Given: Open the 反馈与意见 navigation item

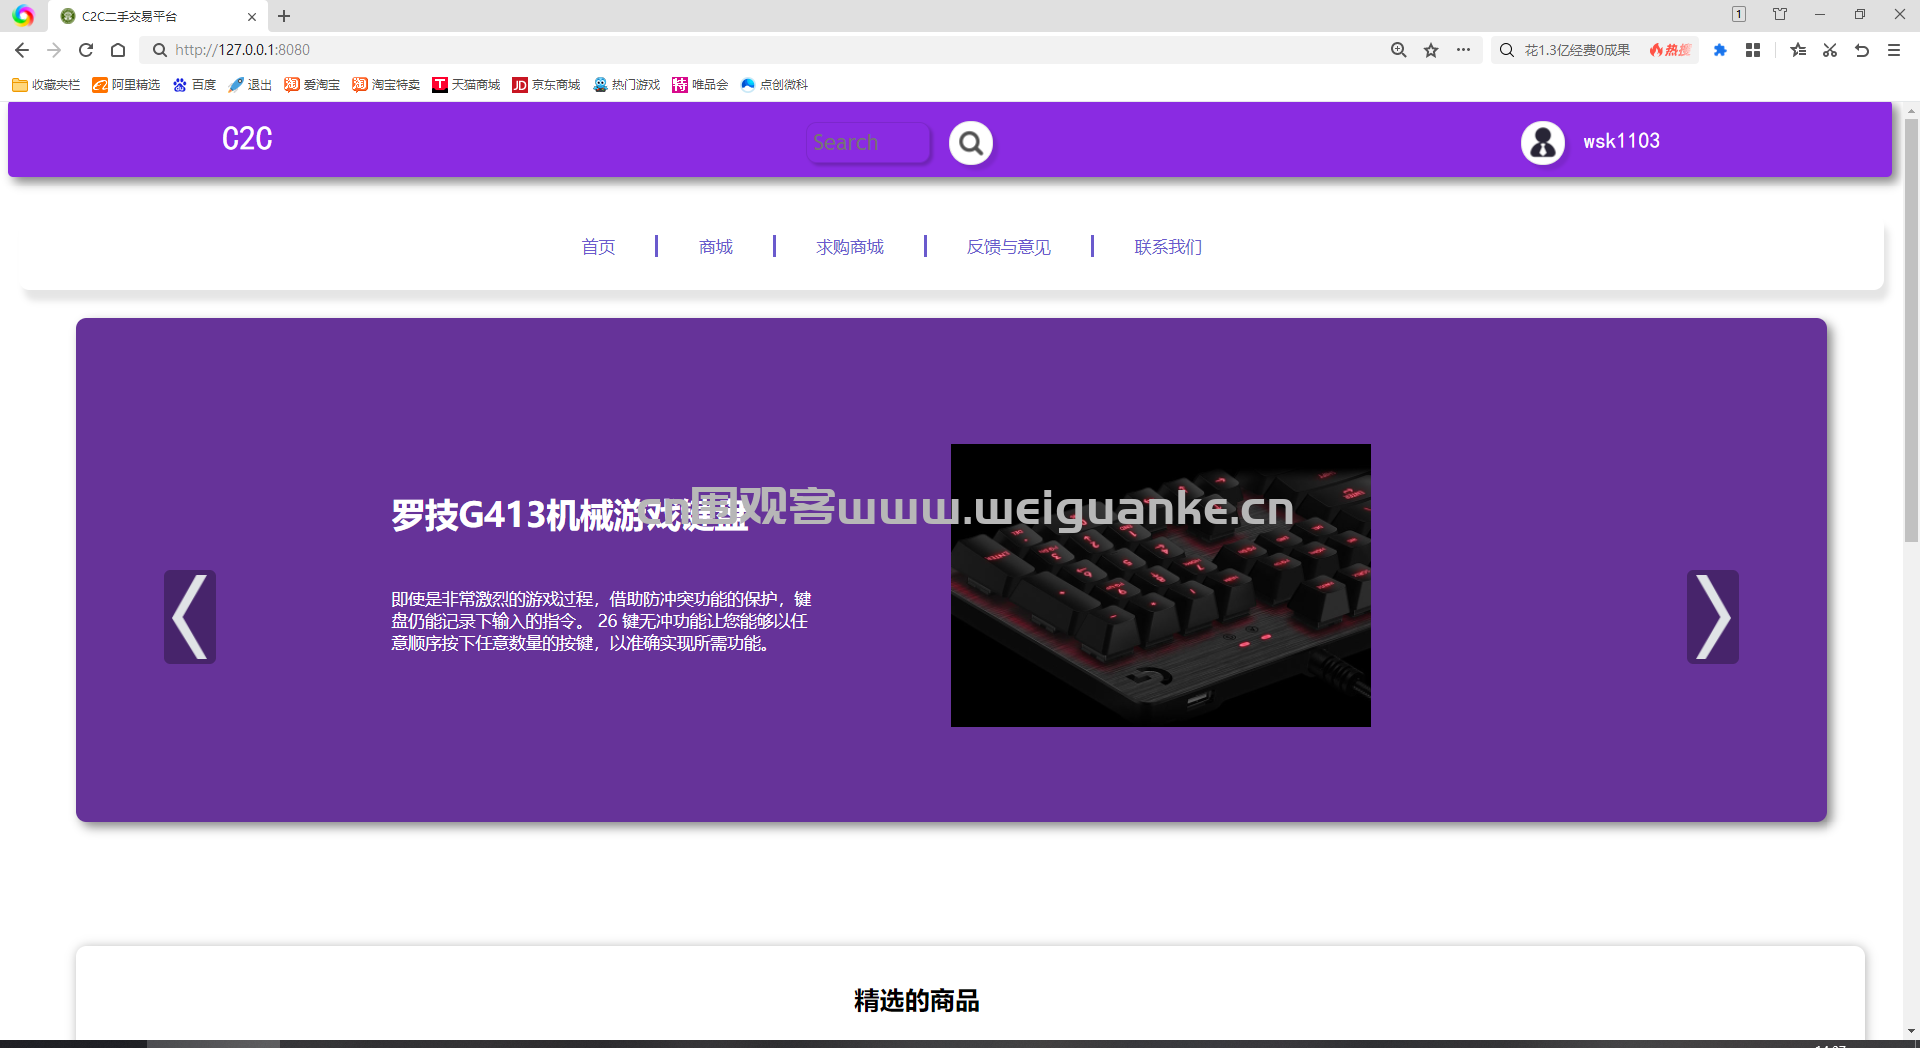Looking at the screenshot, I should (1009, 247).
